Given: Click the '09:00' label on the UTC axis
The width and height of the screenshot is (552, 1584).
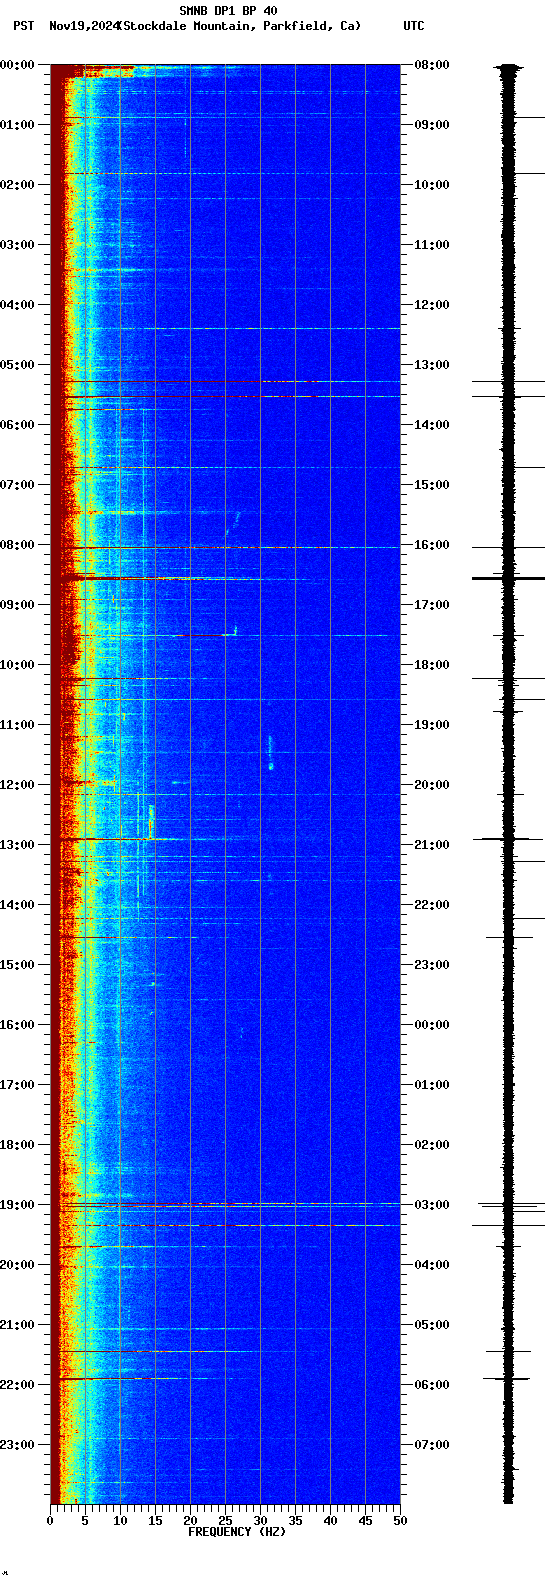Looking at the screenshot, I should pyautogui.click(x=432, y=125).
